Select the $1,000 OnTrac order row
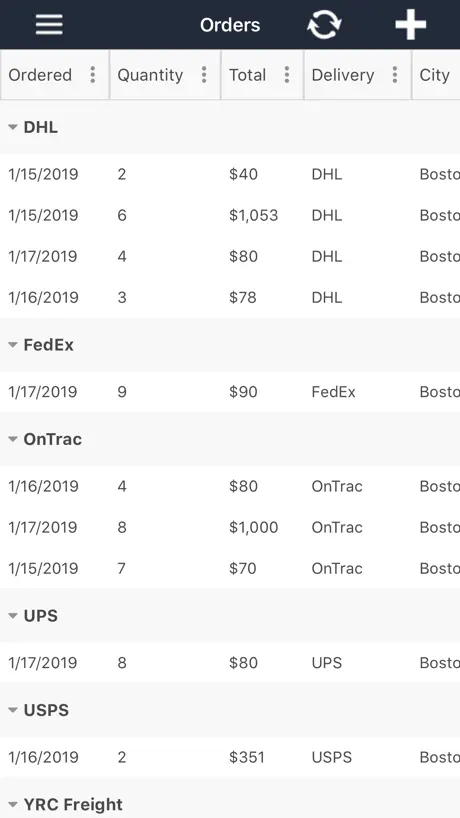This screenshot has height=818, width=460. [x=230, y=527]
